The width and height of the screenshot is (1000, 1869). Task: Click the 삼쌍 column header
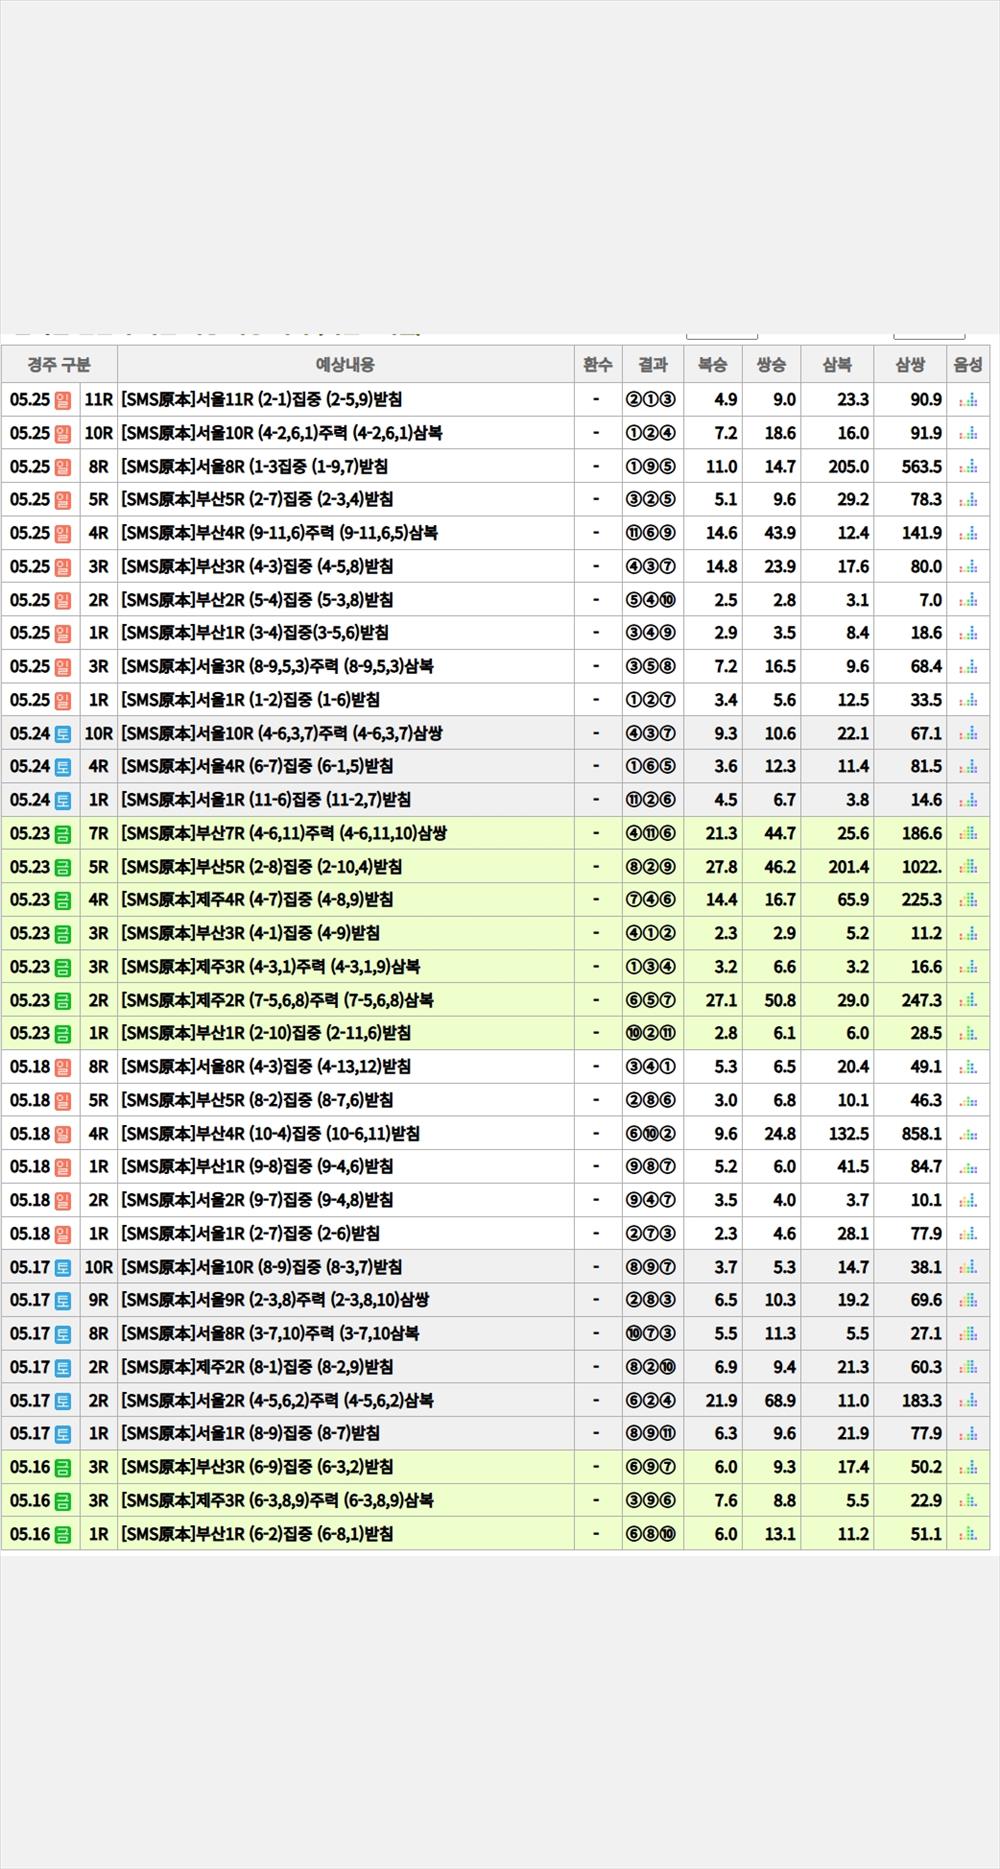coord(909,365)
